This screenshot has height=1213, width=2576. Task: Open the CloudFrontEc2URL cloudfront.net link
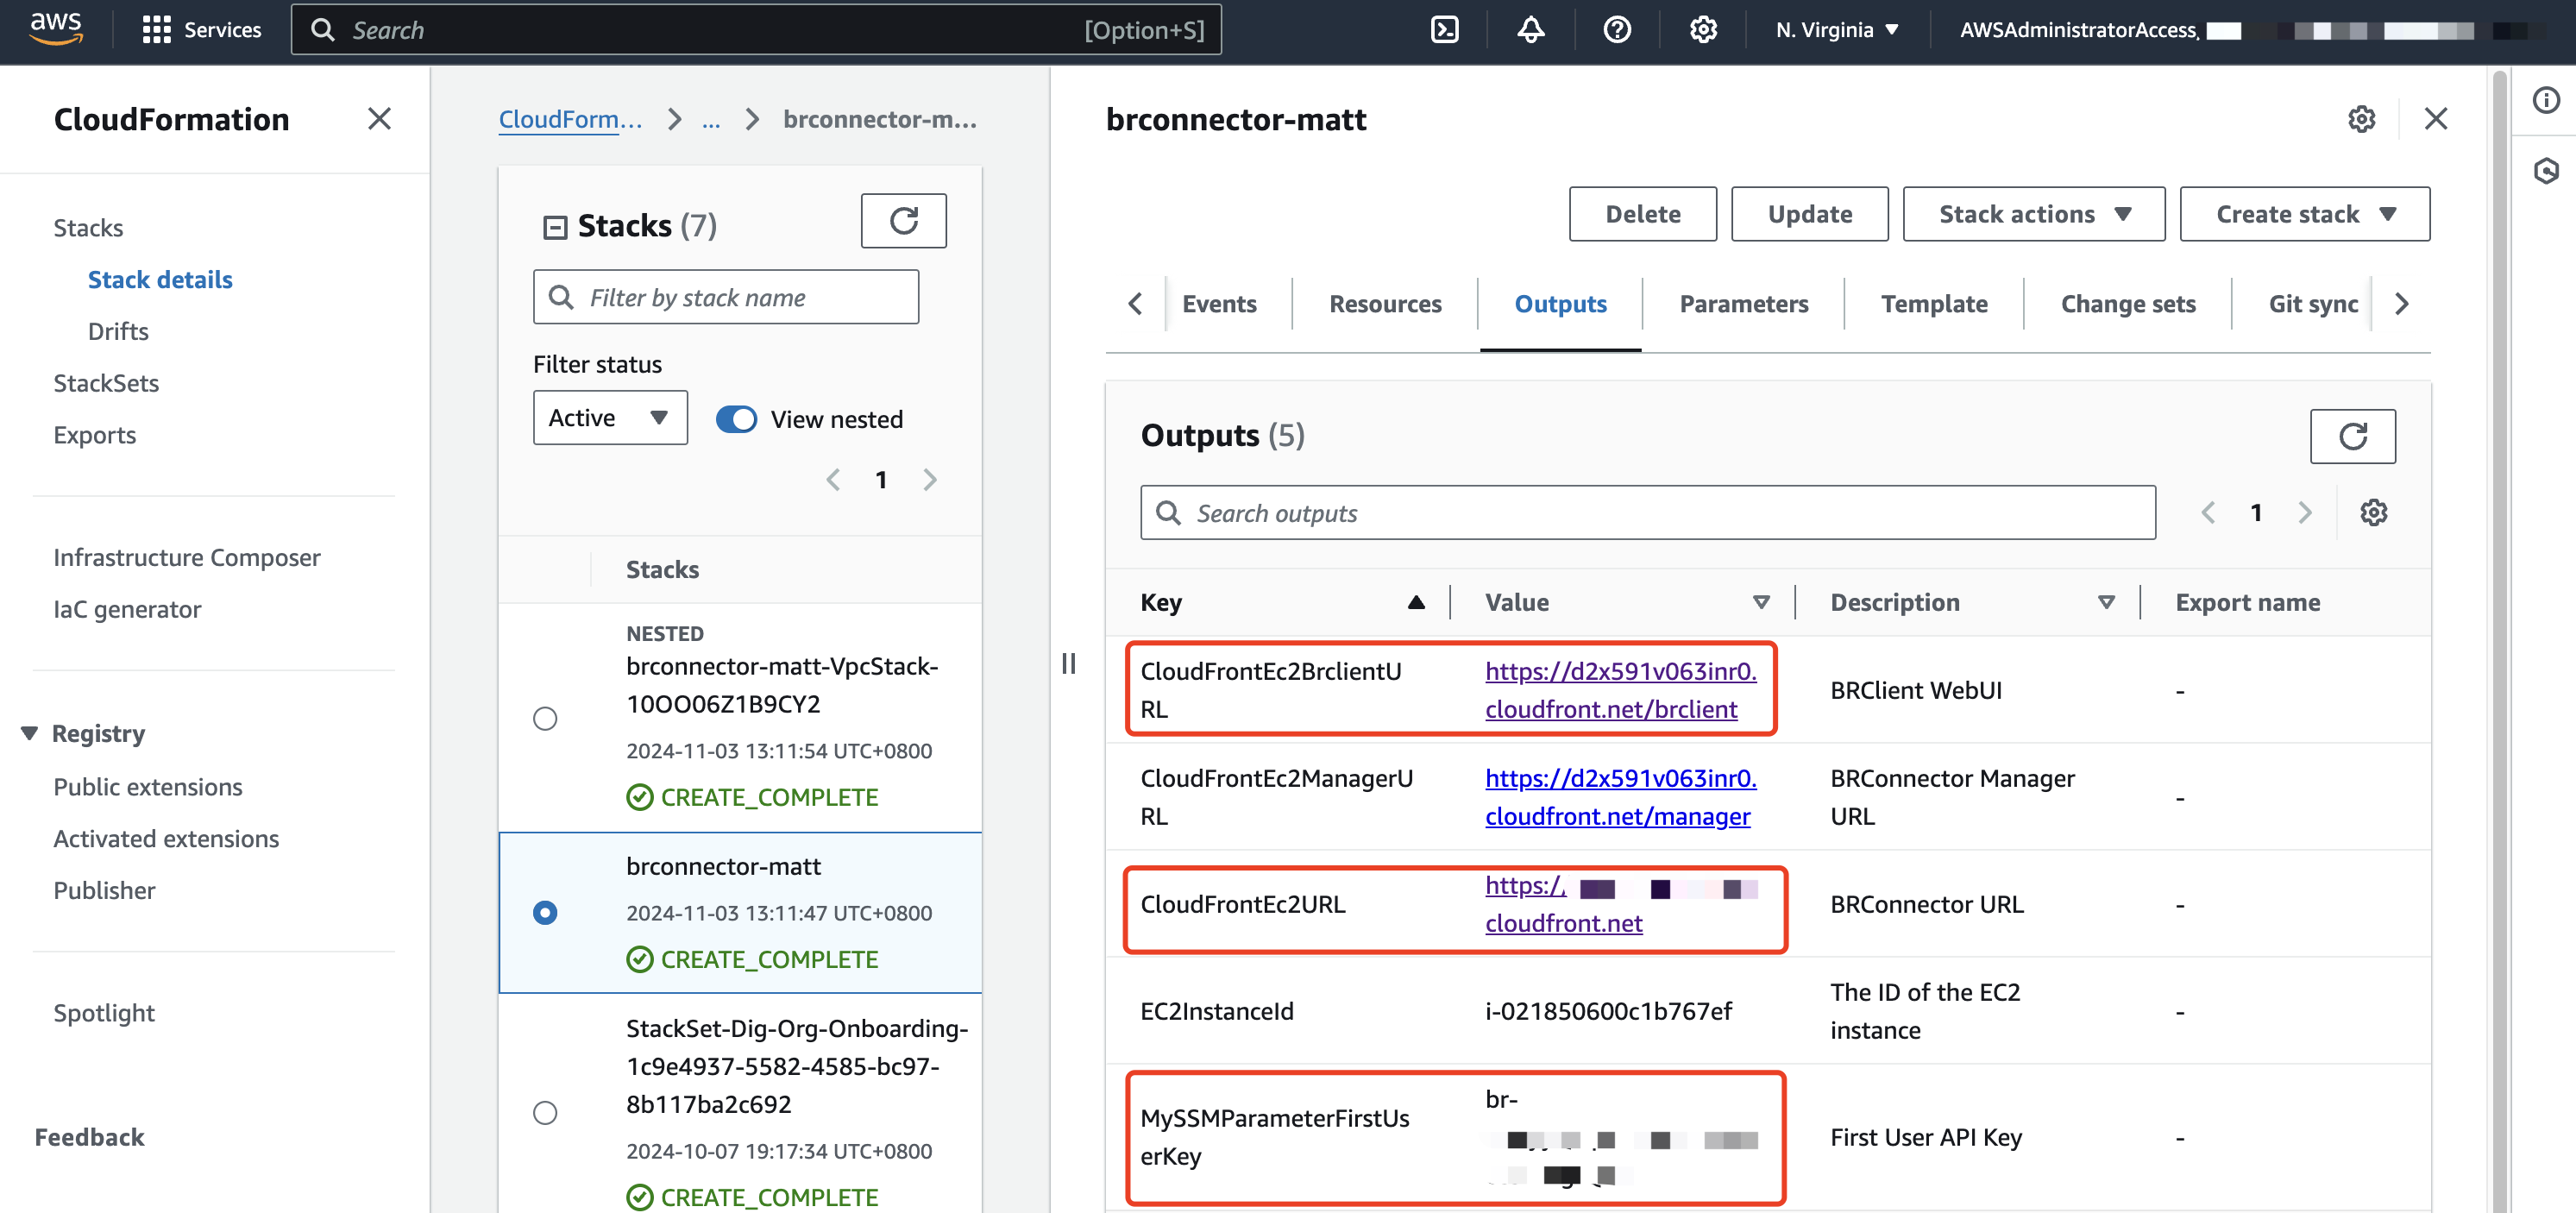point(1563,923)
